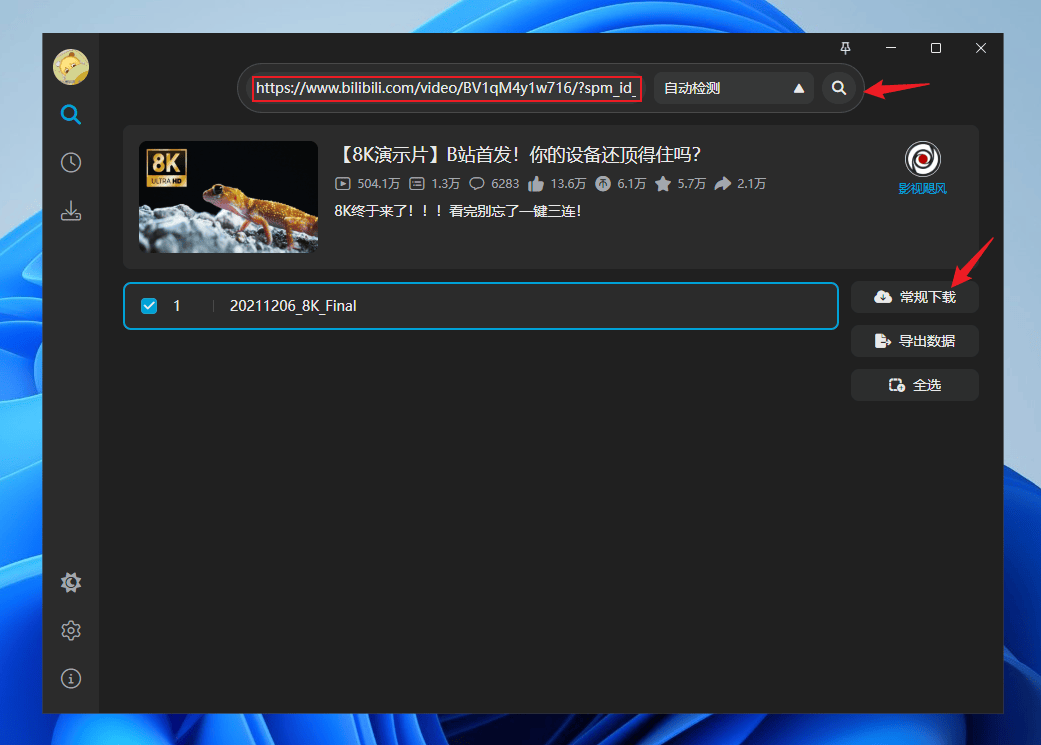
Task: Click the 导出数据 button
Action: tap(914, 341)
